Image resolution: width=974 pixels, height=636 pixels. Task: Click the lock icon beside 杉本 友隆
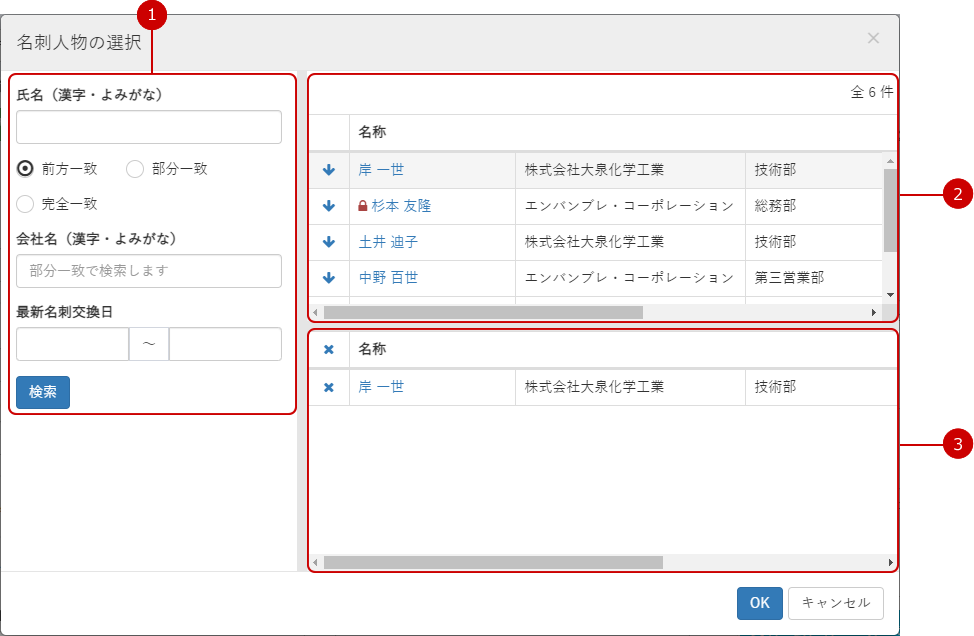[x=363, y=206]
